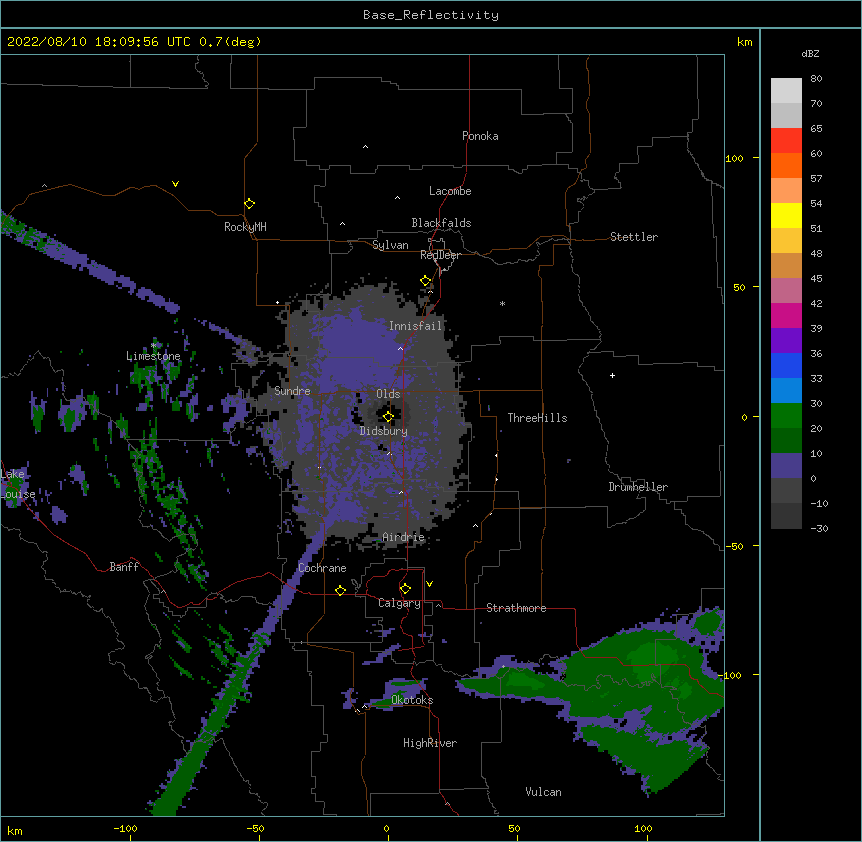This screenshot has width=862, height=842.
Task: Click the RockyMH town label
Action: pyautogui.click(x=245, y=227)
